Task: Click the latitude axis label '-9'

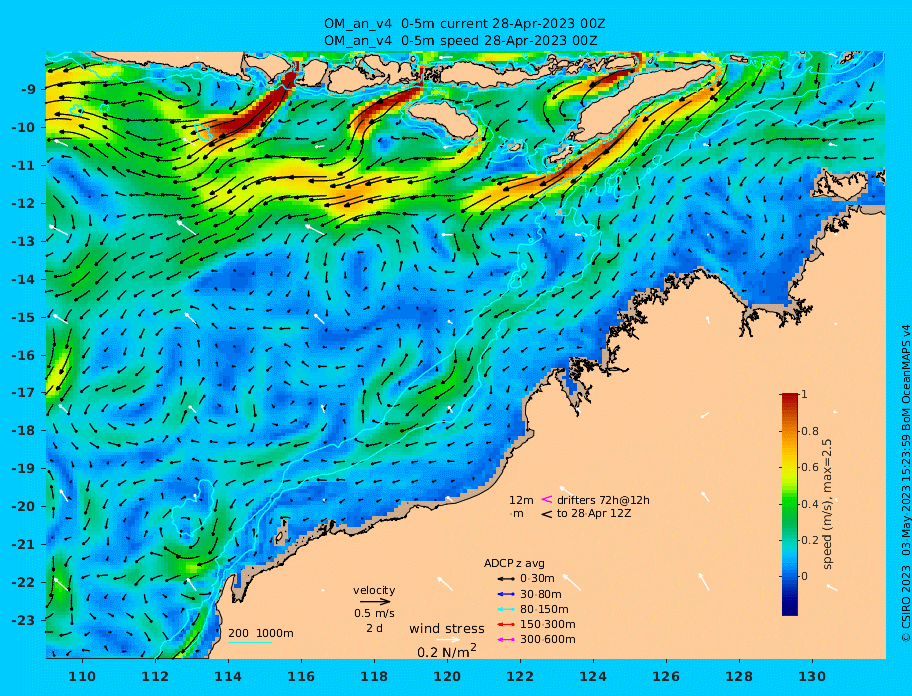Action: click(x=28, y=90)
